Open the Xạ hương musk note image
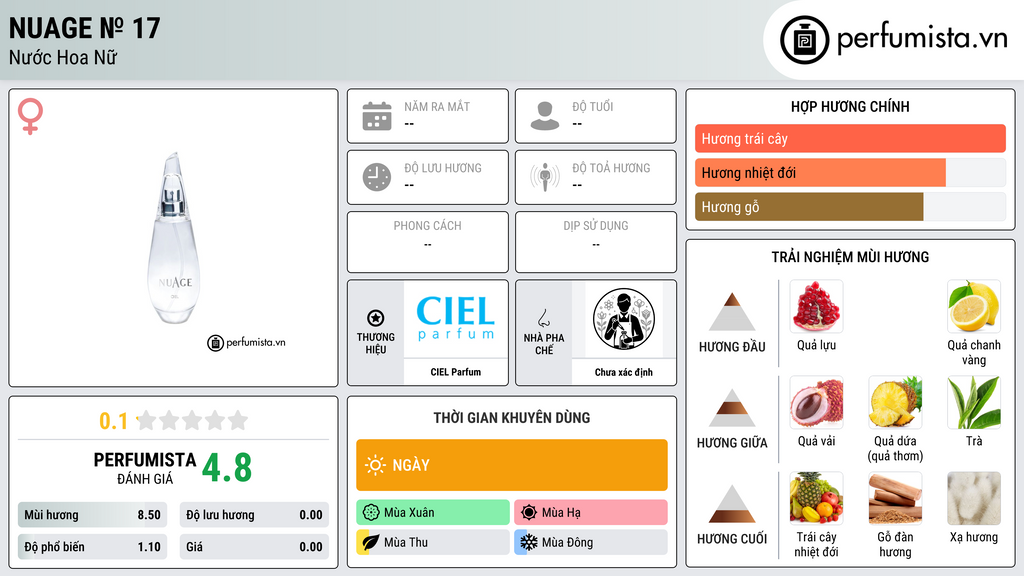 pyautogui.click(x=974, y=498)
